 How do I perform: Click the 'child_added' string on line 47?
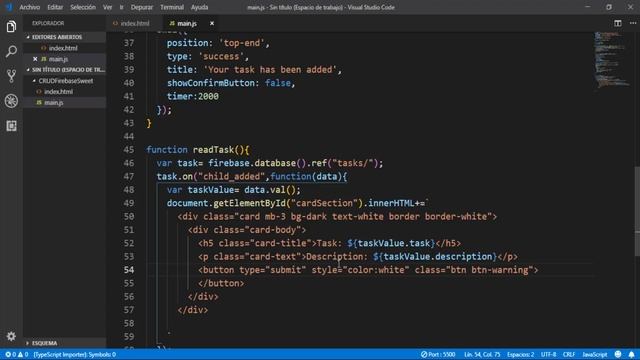point(232,176)
